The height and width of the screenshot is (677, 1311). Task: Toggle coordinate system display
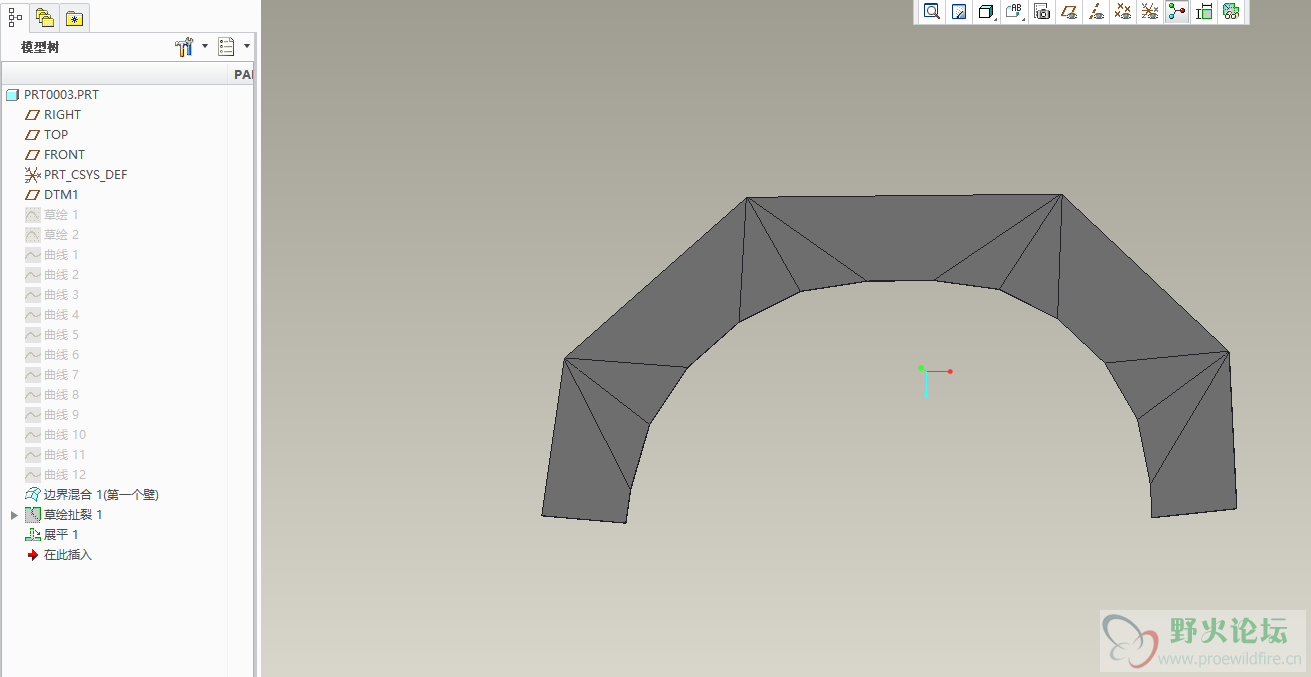point(1150,12)
